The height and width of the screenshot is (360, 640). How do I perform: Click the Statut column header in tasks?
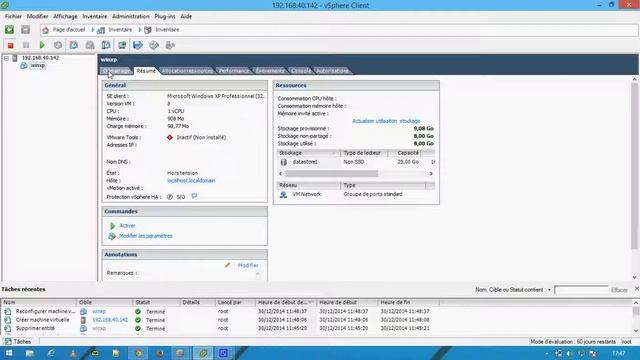pos(156,302)
